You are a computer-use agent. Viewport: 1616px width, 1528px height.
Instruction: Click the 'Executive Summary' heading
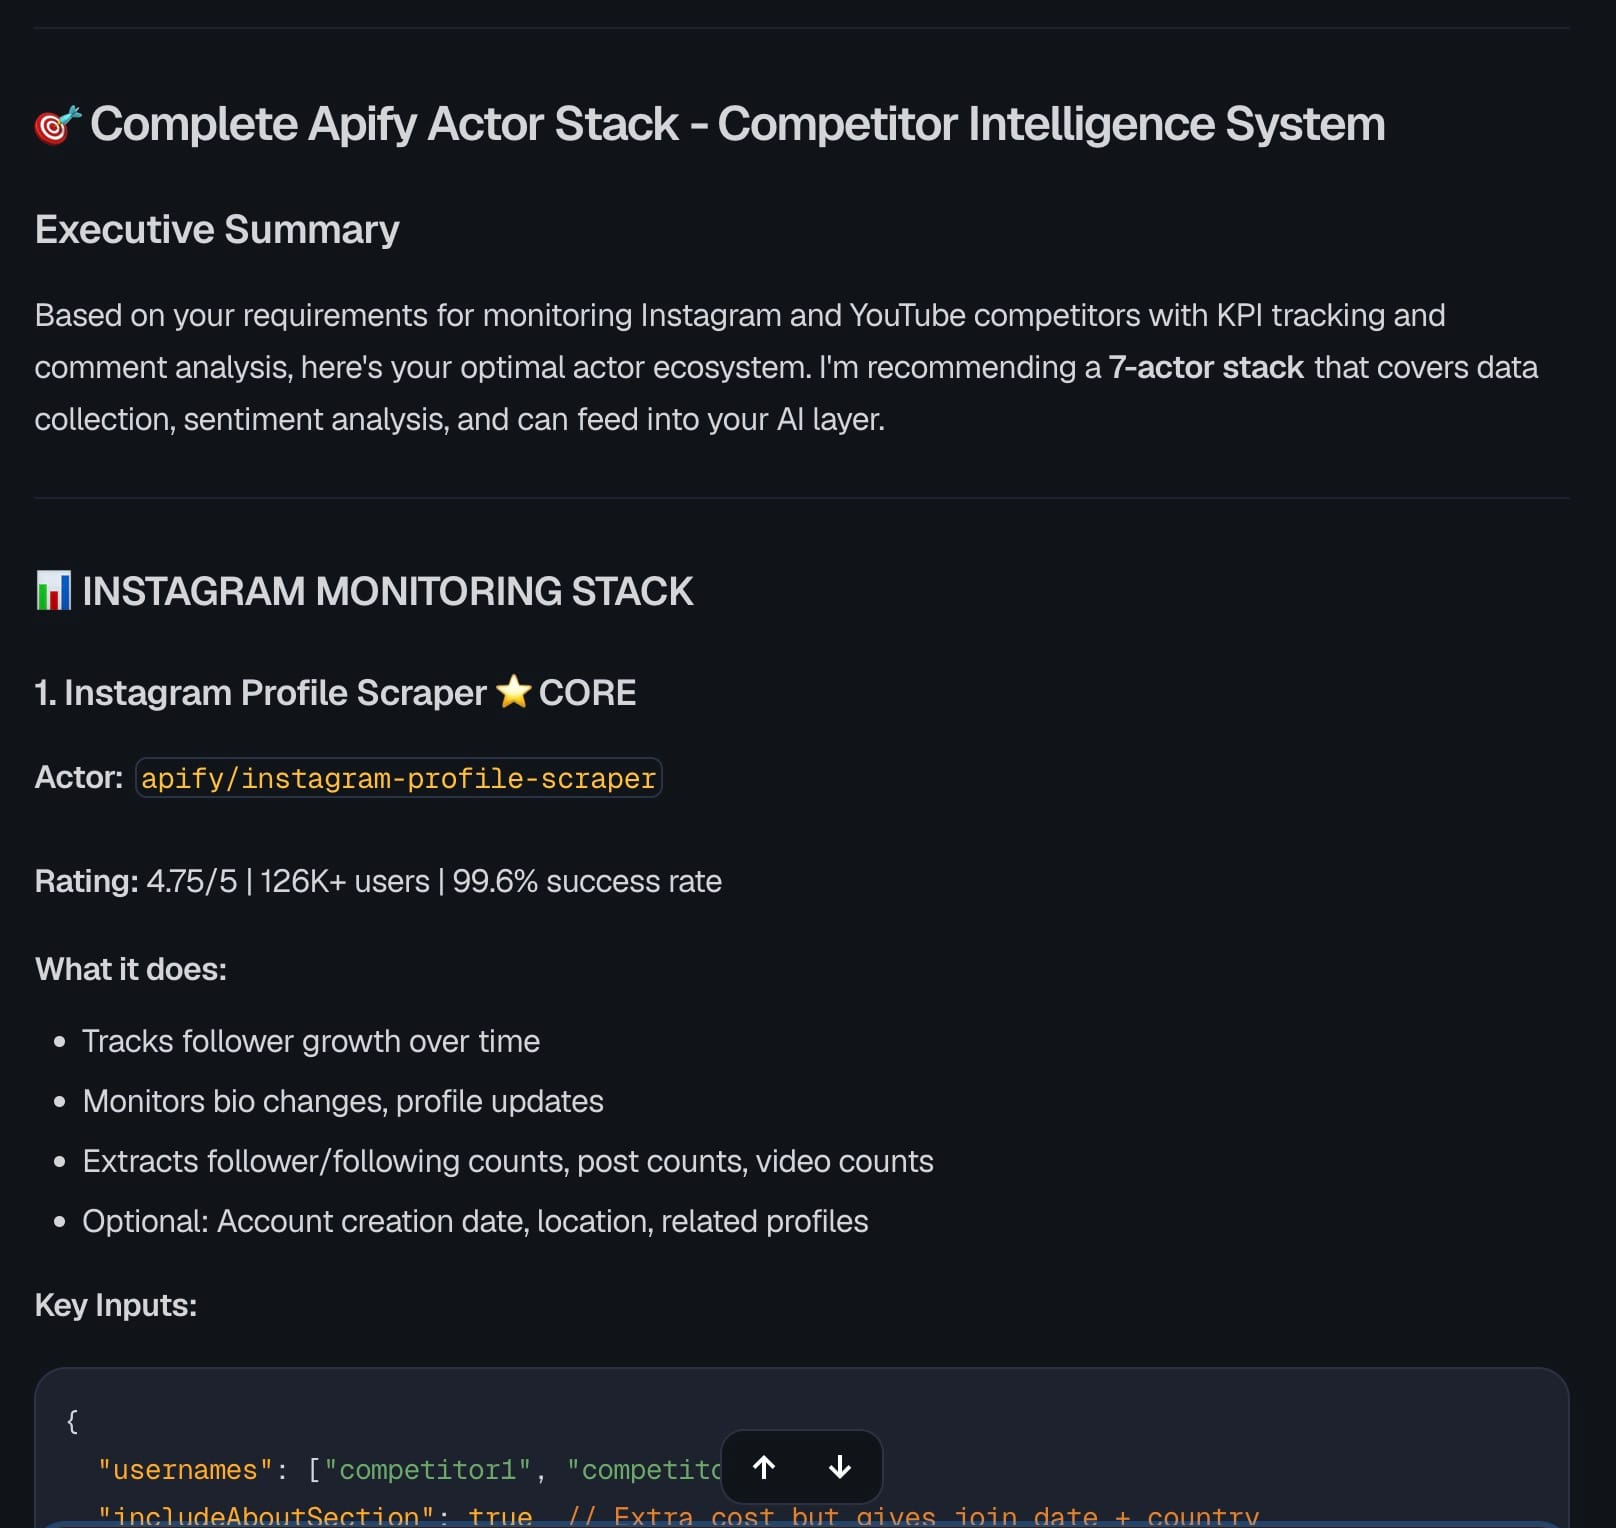tap(217, 229)
